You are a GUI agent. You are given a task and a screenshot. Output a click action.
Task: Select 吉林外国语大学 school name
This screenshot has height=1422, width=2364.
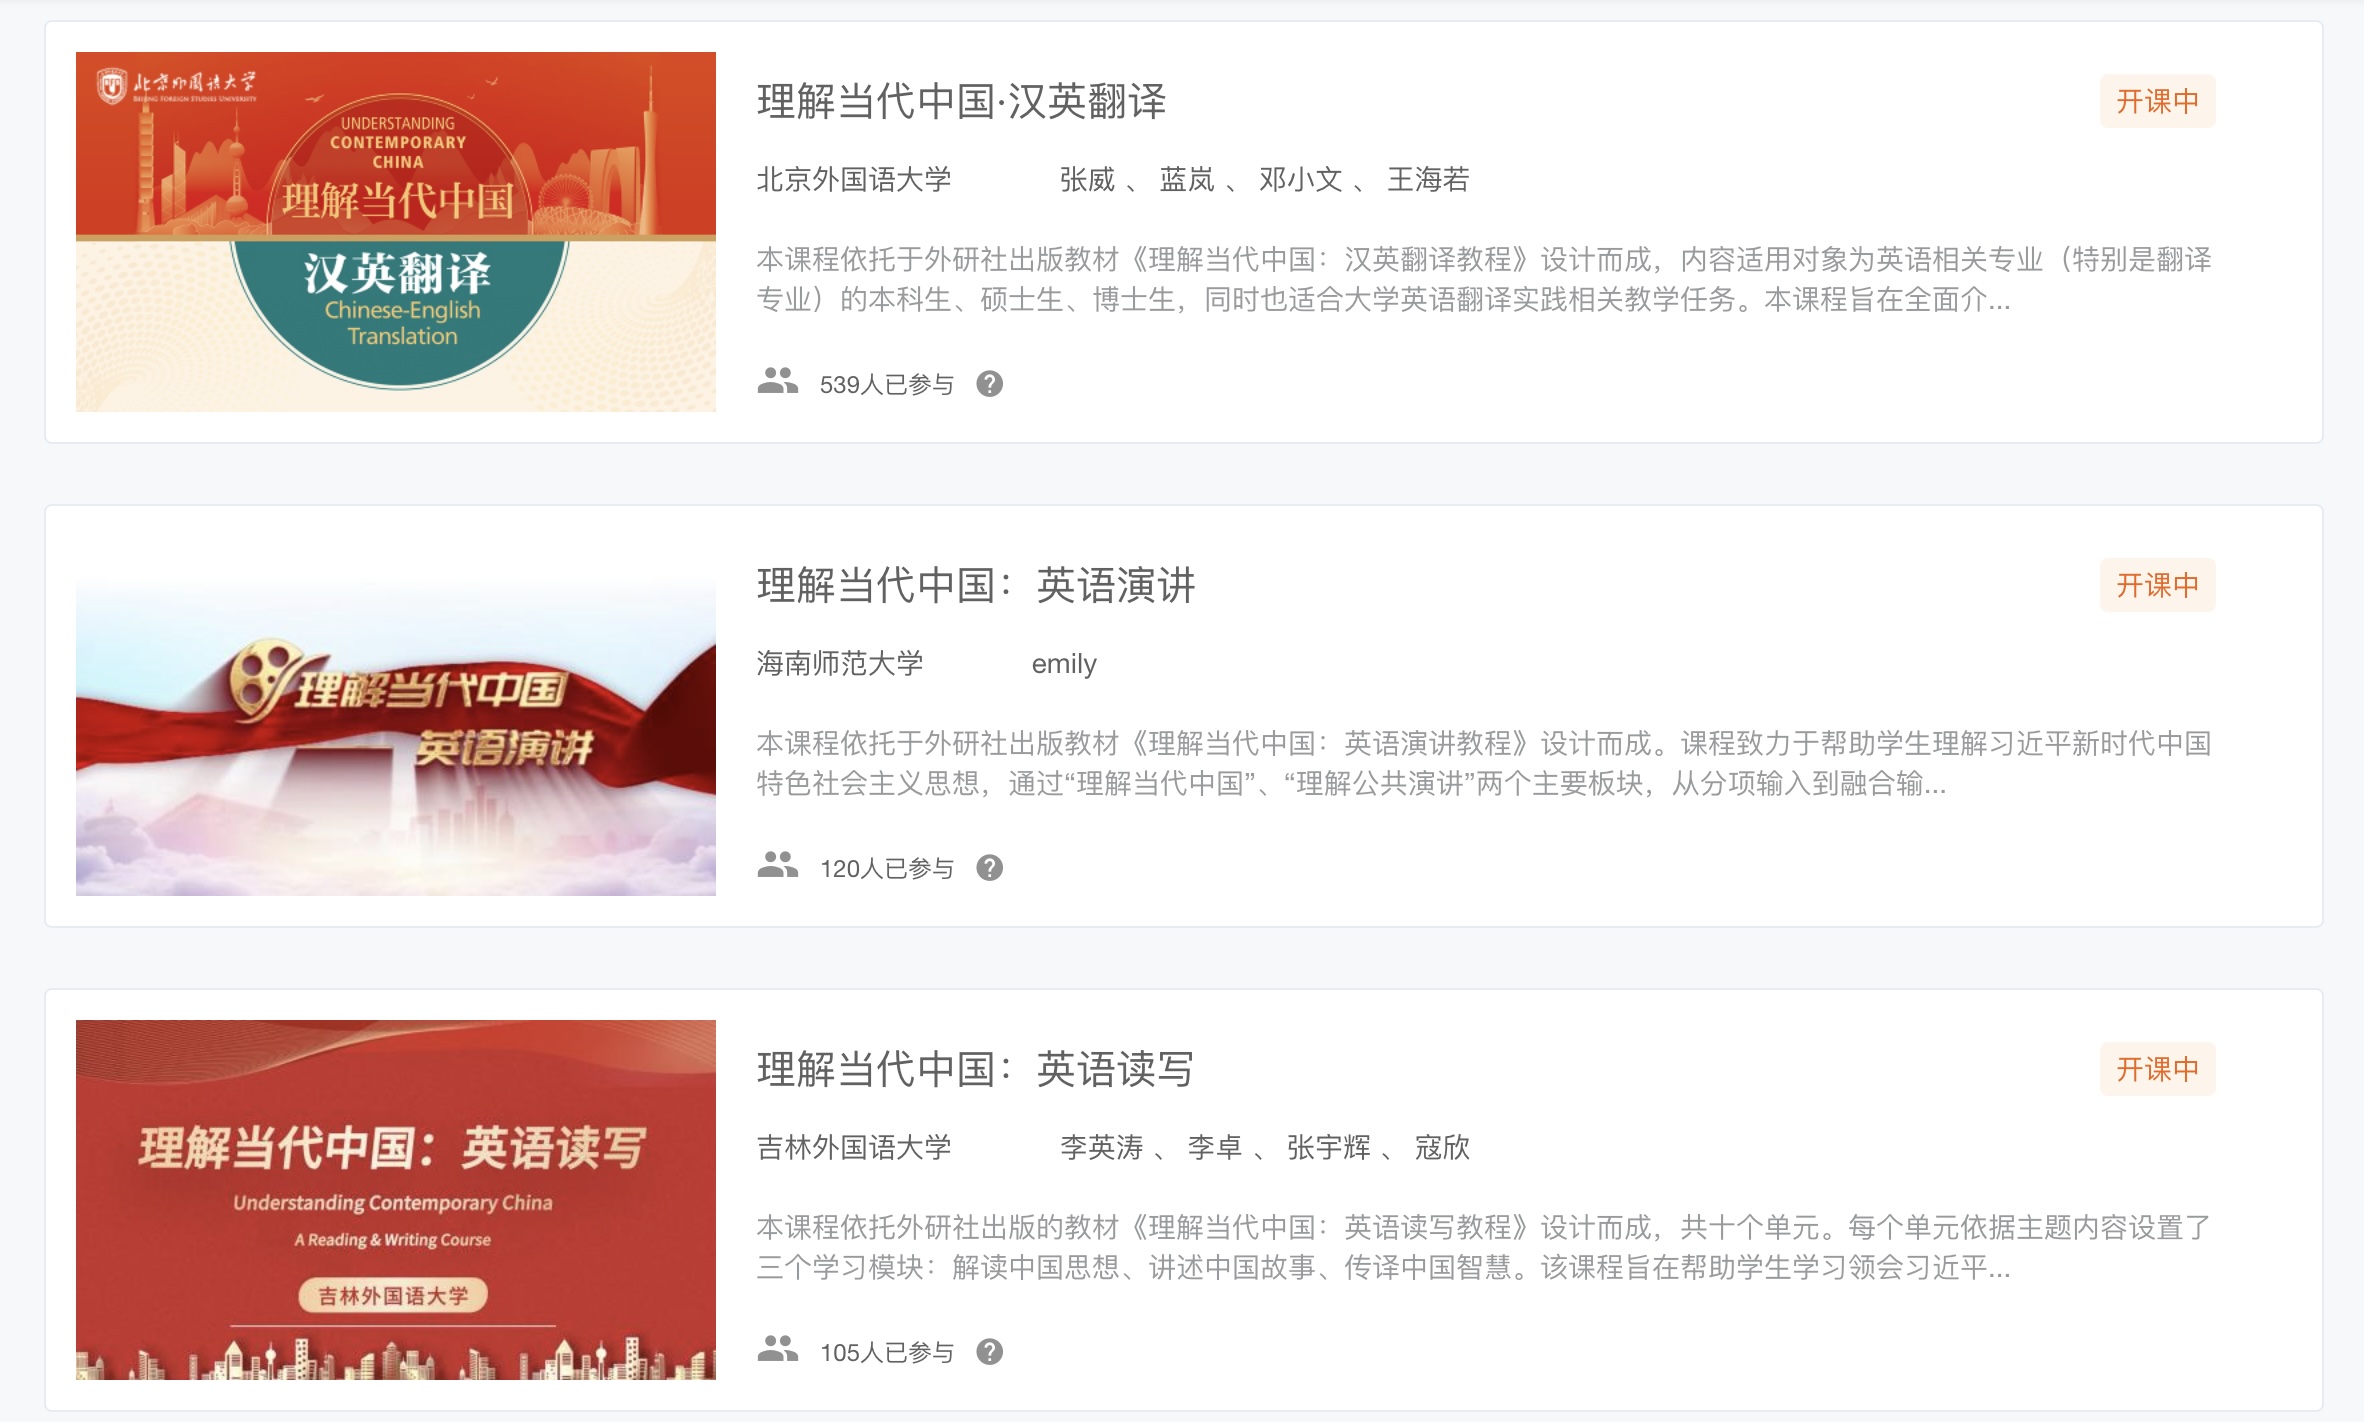point(854,1147)
